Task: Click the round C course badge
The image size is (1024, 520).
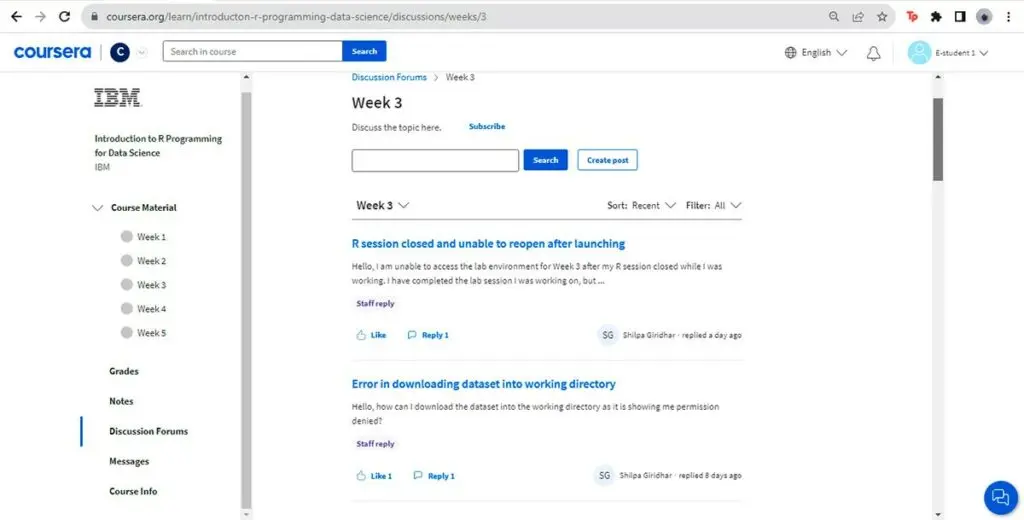Action: point(120,52)
